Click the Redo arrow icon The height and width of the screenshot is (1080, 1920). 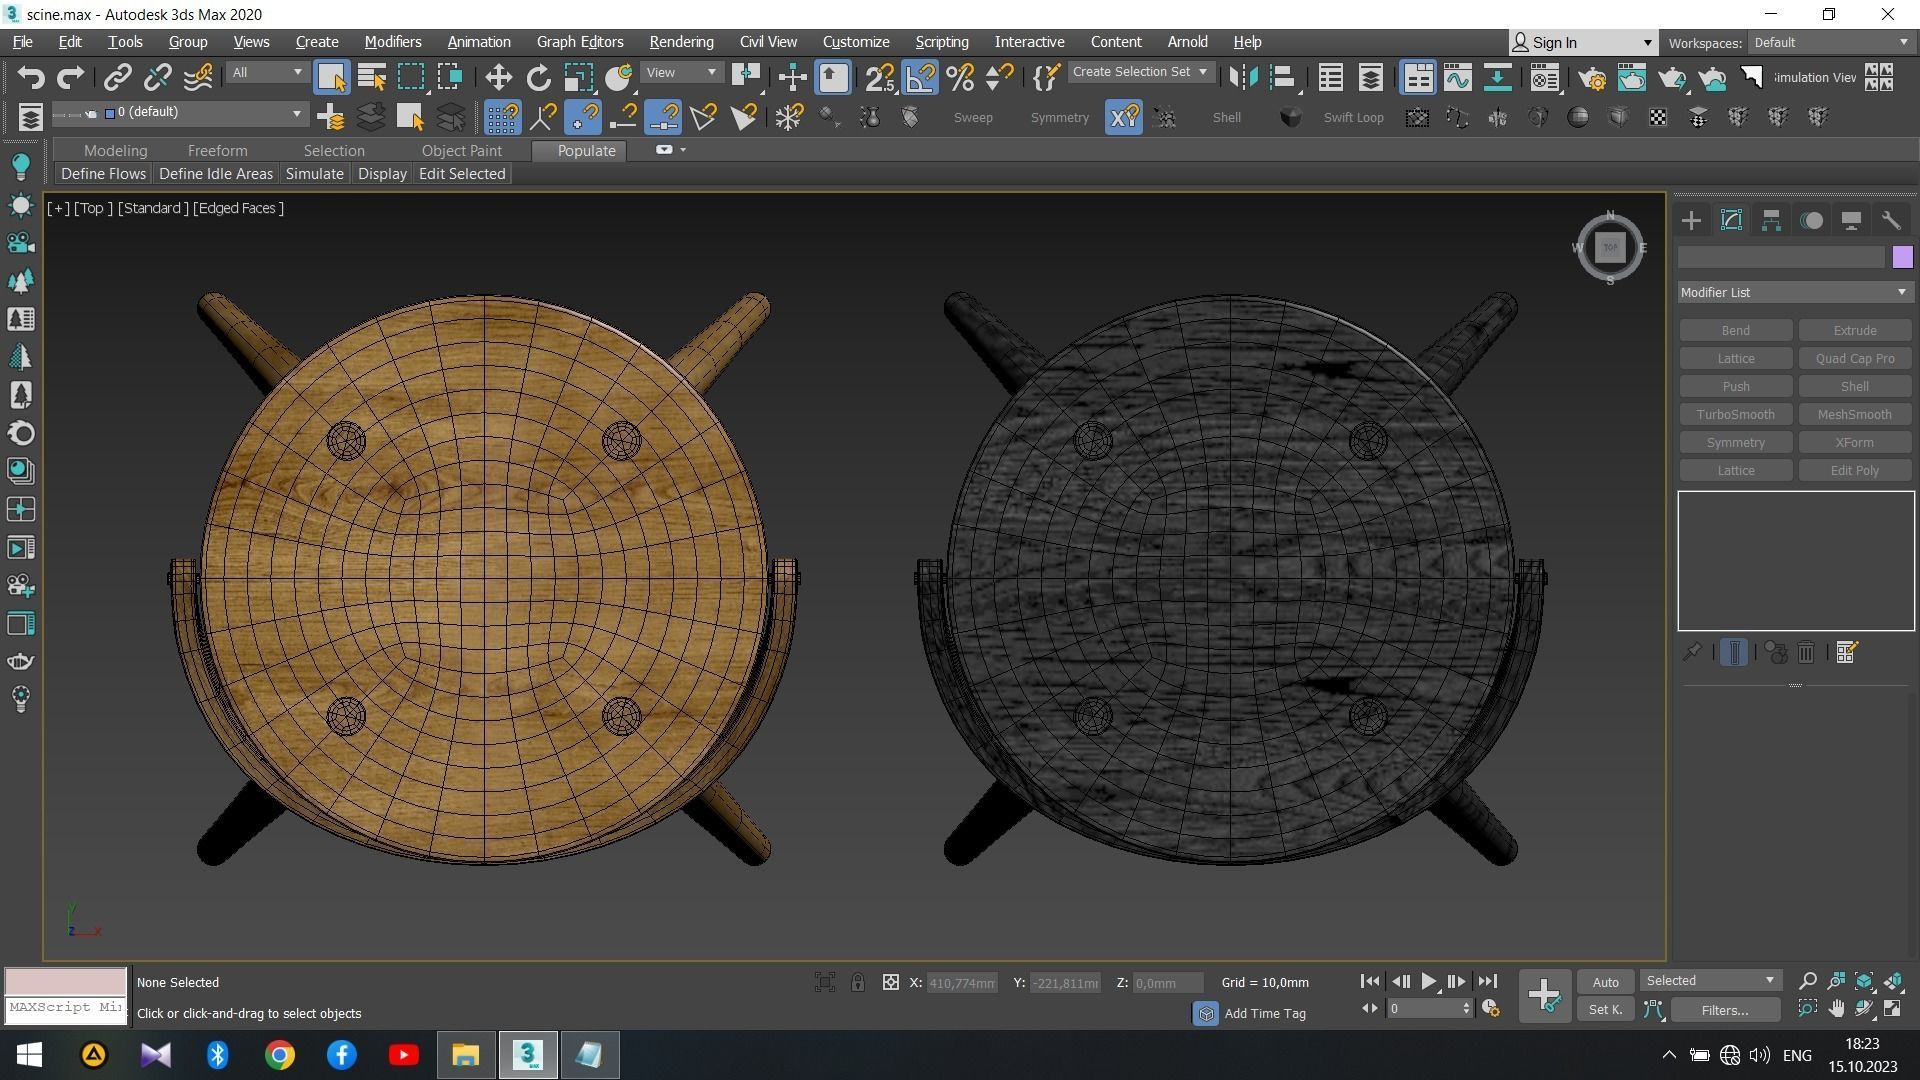coord(70,77)
